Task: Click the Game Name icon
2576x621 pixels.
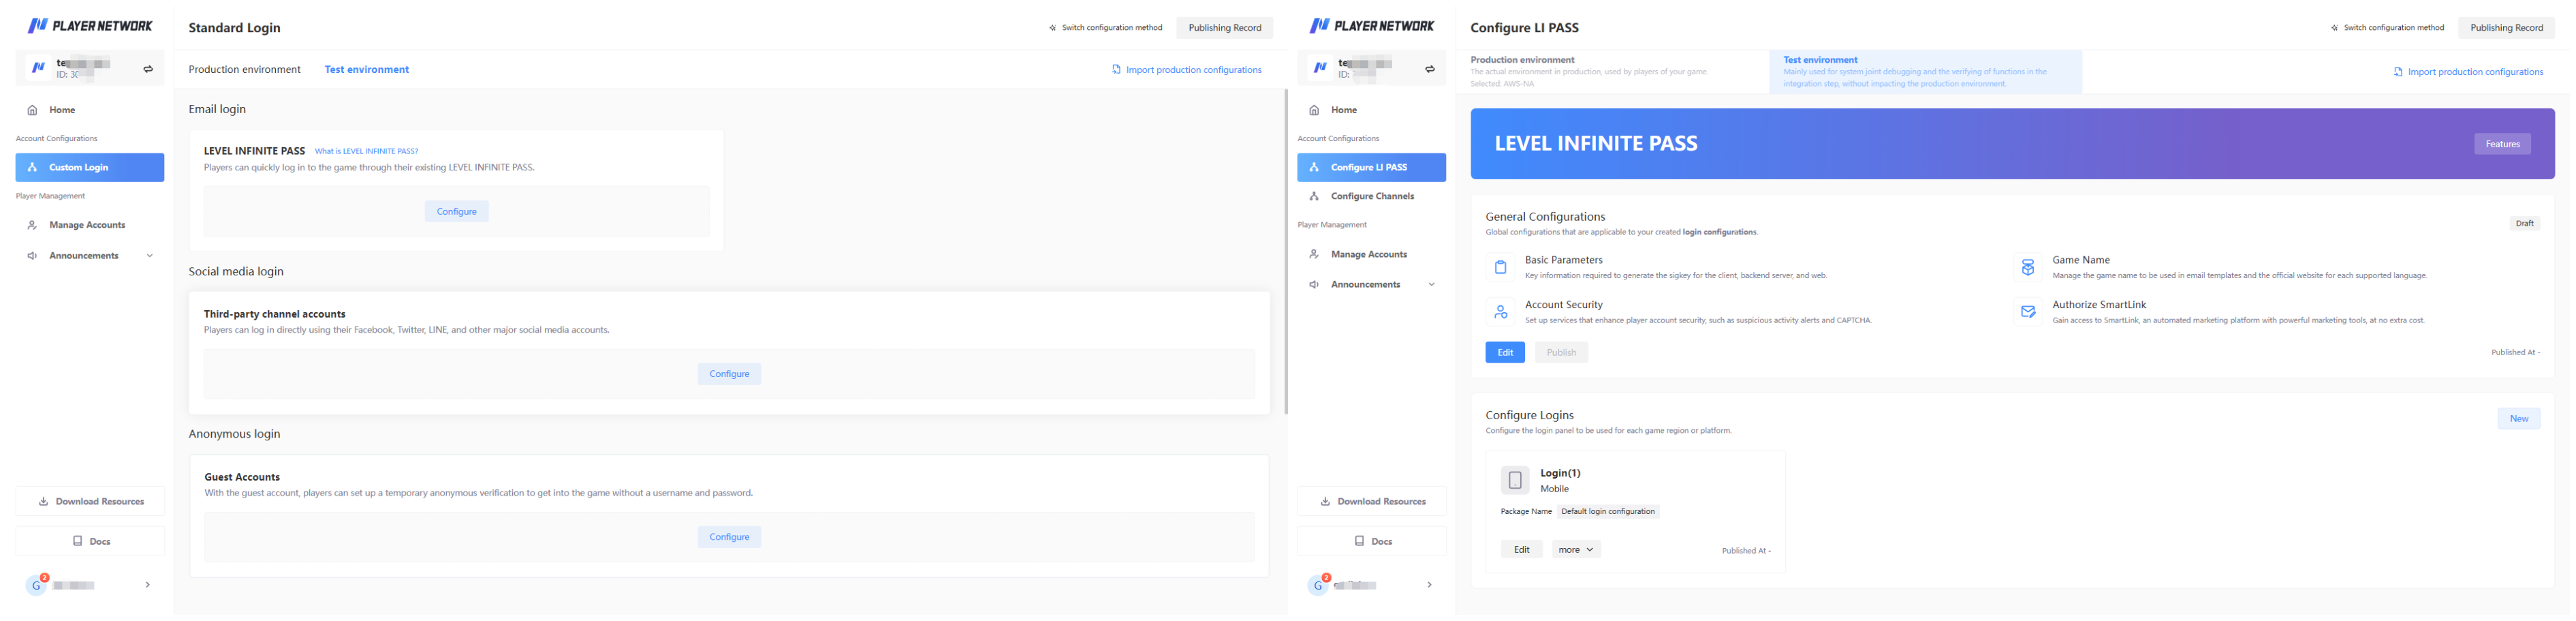Action: 2027,267
